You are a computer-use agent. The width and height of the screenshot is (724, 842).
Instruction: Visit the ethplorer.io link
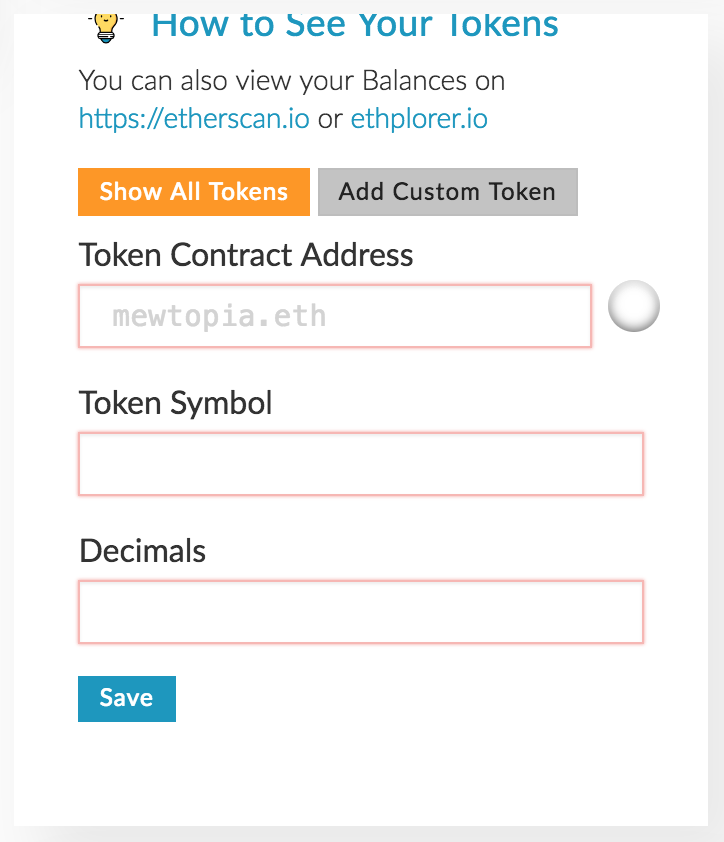pyautogui.click(x=419, y=120)
